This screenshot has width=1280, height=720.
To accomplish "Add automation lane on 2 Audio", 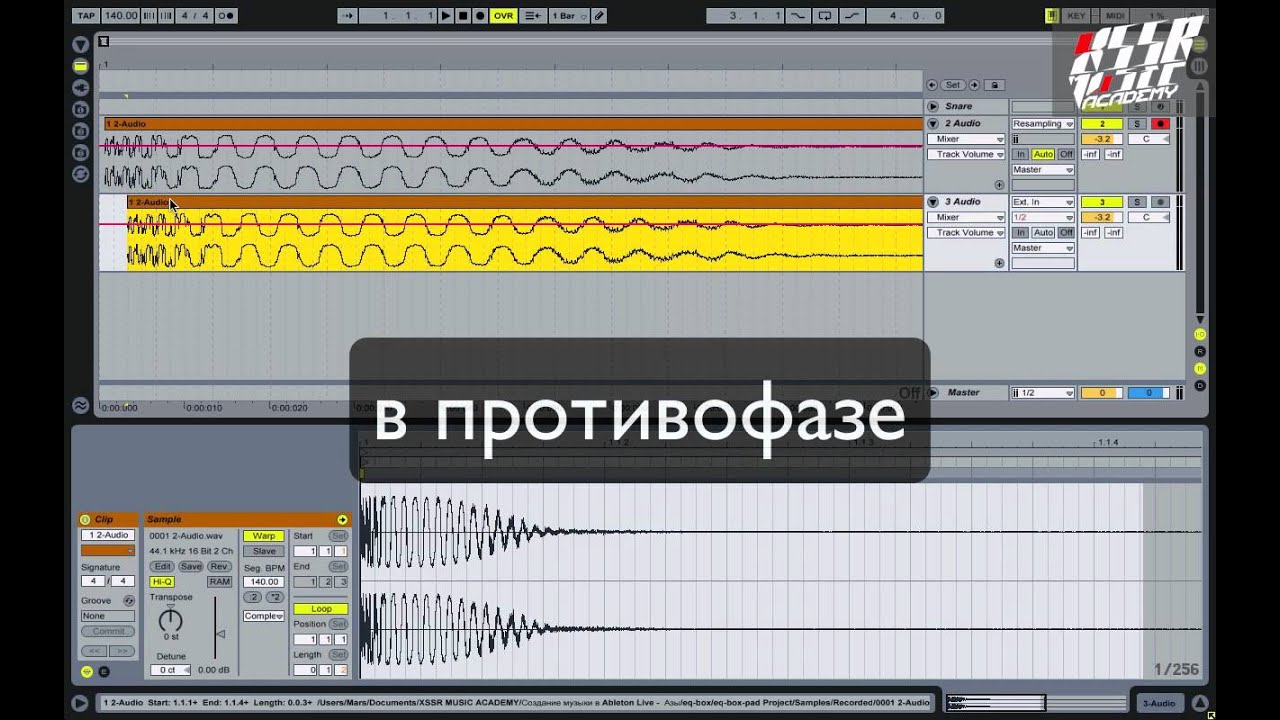I will 999,185.
